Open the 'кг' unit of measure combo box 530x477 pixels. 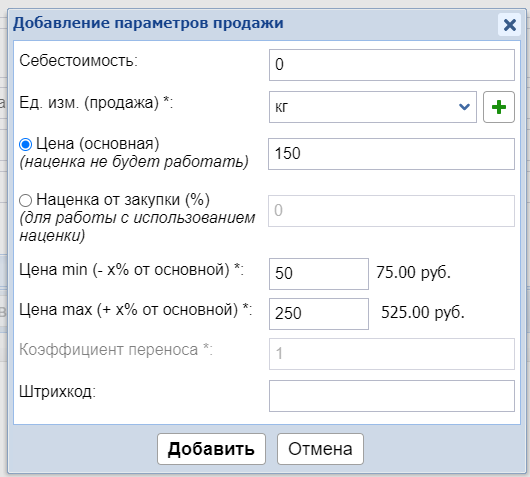[373, 107]
